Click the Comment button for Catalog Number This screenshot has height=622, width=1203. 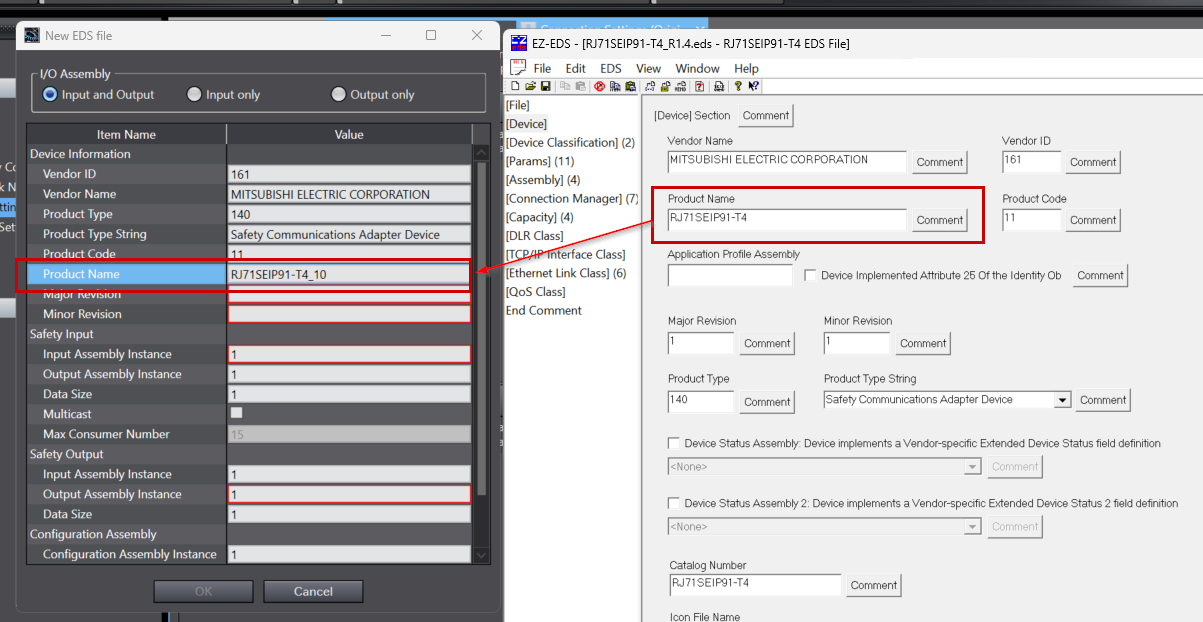click(874, 585)
